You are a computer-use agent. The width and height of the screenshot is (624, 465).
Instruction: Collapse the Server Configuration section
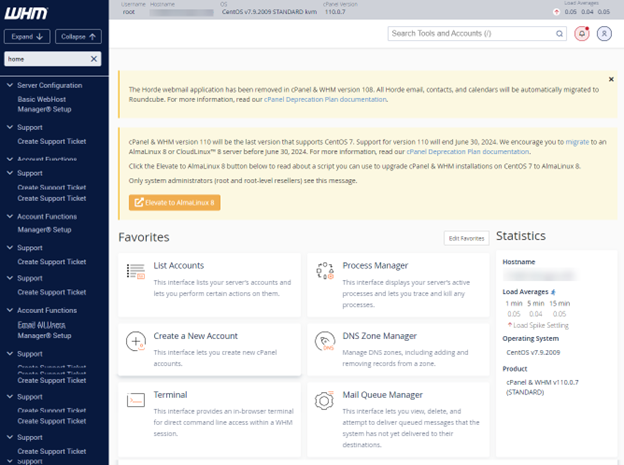(x=9, y=85)
